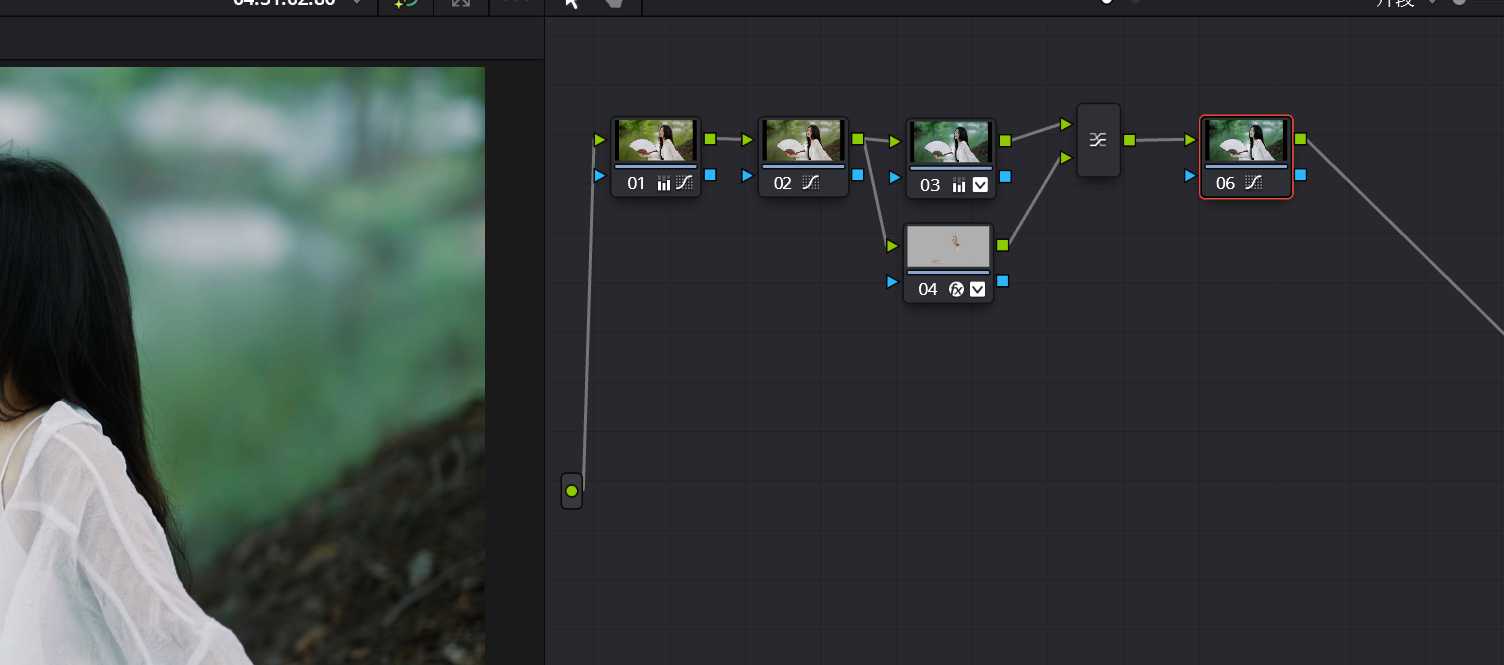Image resolution: width=1504 pixels, height=665 pixels.
Task: Click the parallel mixer green output
Action: coord(1129,140)
